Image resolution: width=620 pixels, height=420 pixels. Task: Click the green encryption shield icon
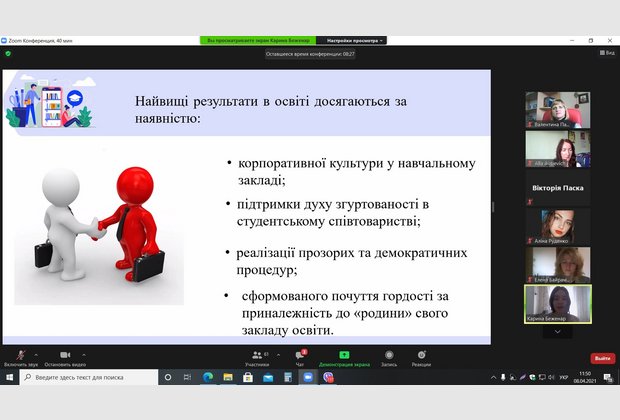coord(8,53)
